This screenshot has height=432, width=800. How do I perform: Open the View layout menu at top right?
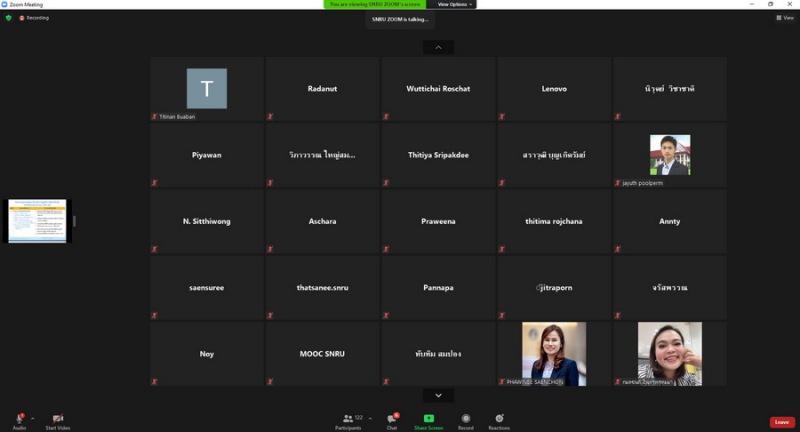coord(785,18)
